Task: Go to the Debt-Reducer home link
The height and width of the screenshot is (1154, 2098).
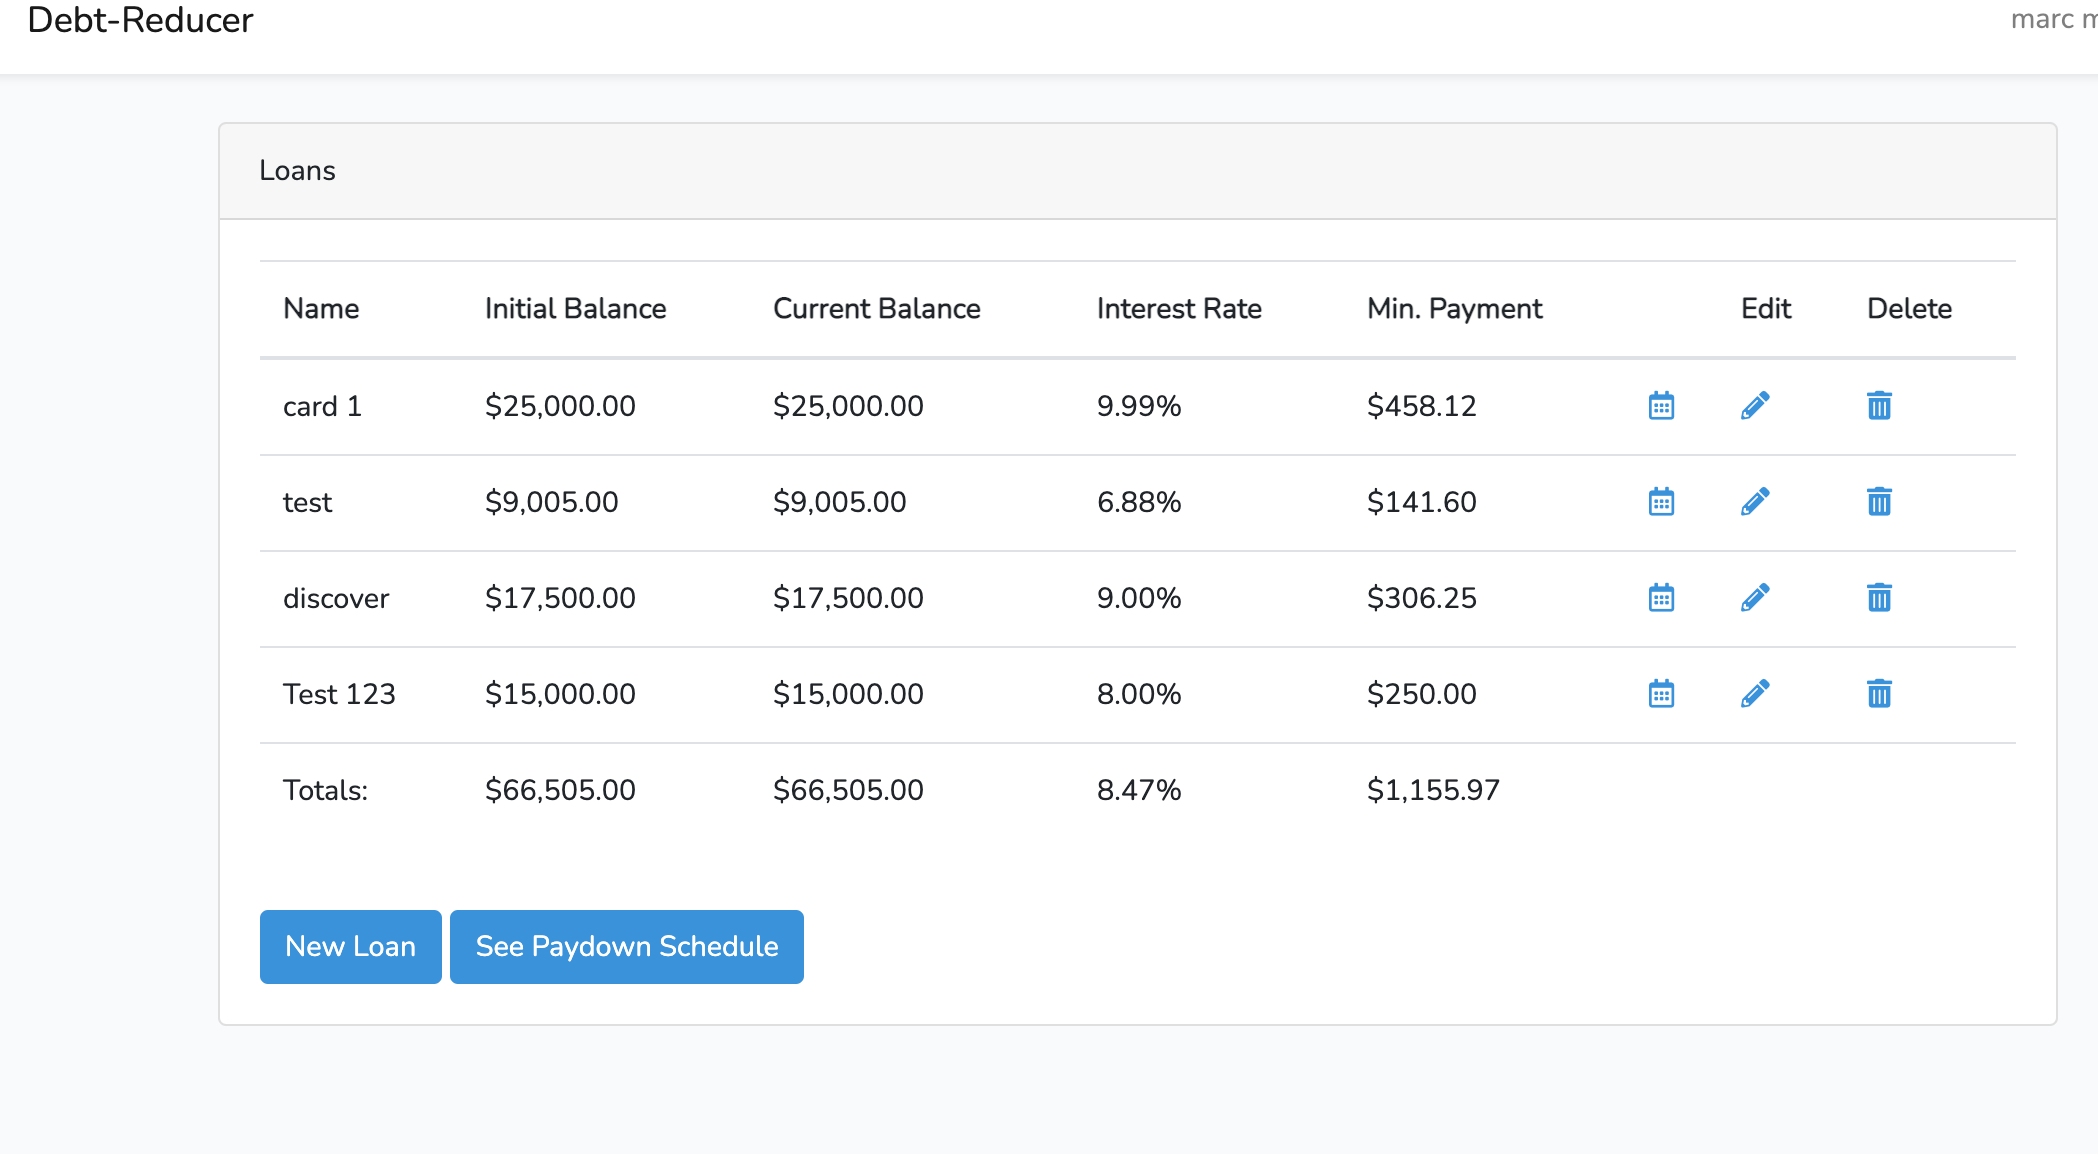Action: (140, 20)
